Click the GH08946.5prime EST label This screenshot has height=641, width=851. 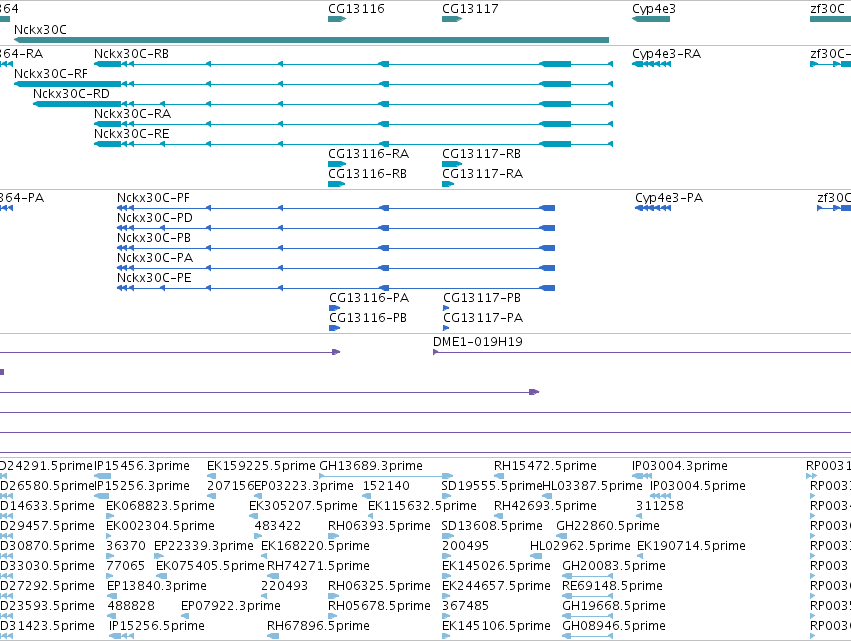[x=614, y=626]
